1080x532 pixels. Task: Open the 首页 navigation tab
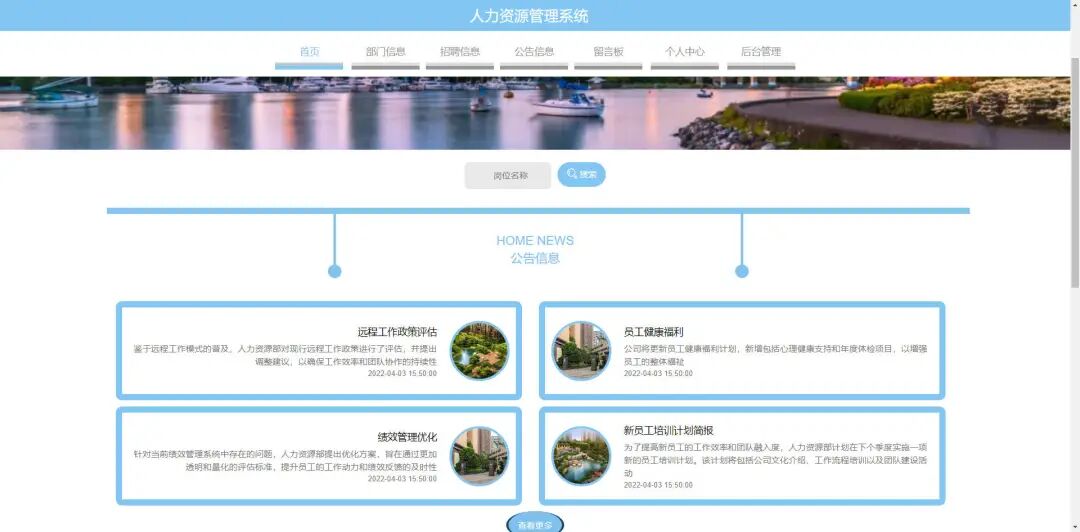(309, 52)
